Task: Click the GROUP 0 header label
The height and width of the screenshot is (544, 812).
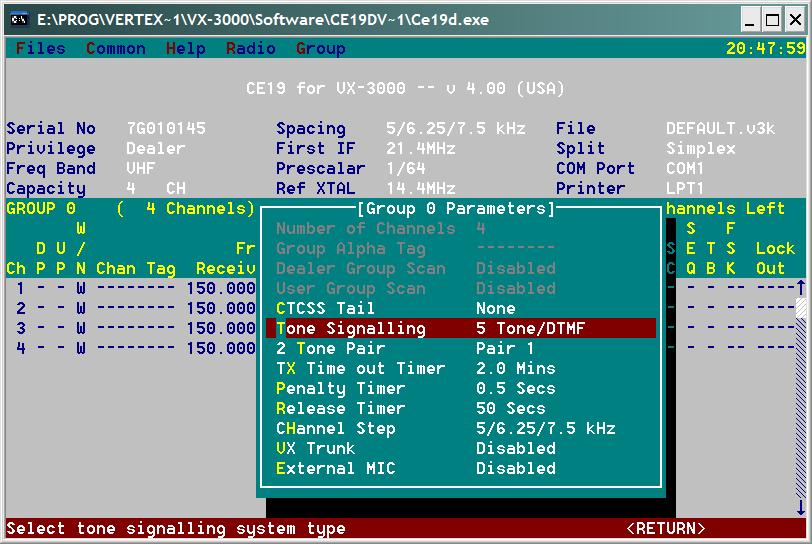Action: [x=40, y=208]
